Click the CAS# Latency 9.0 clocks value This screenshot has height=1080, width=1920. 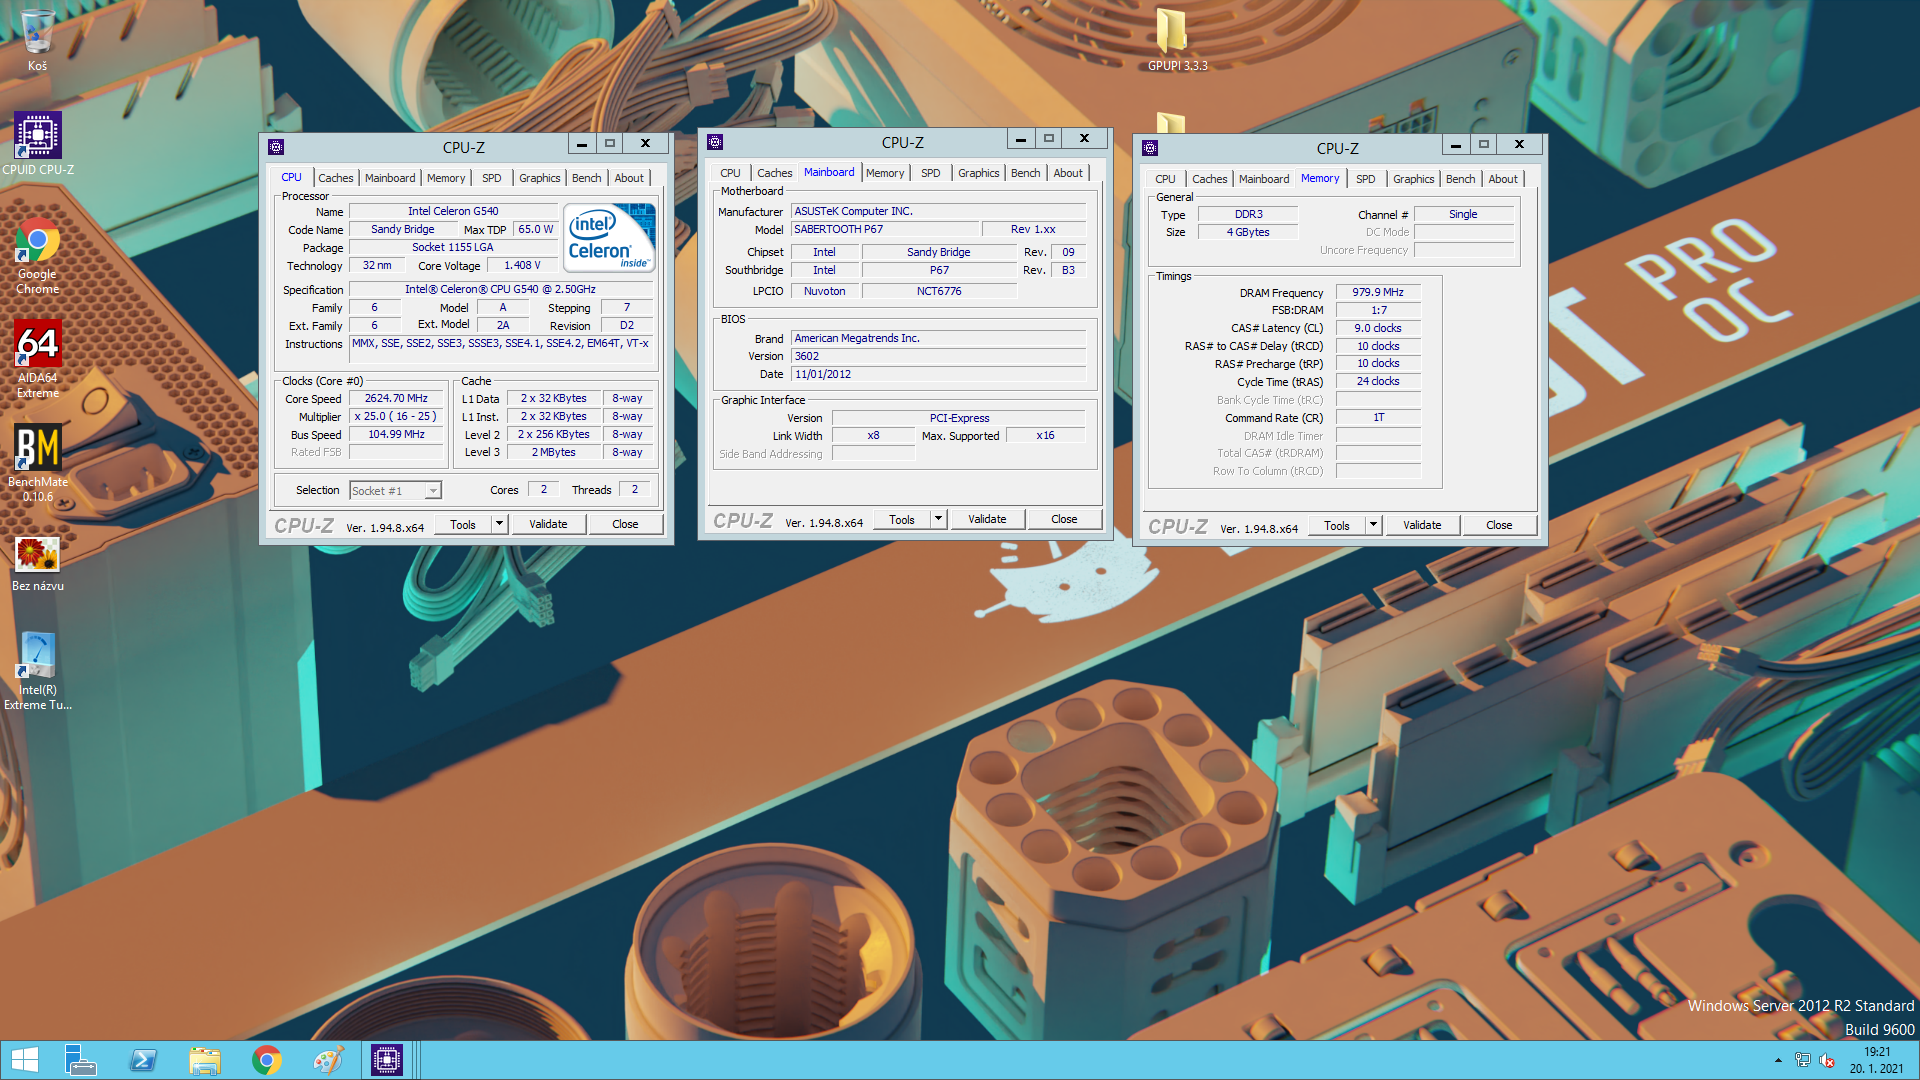click(1378, 328)
